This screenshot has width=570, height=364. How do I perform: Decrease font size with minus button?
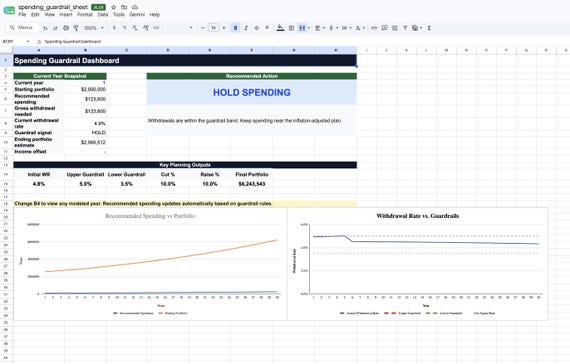click(203, 28)
